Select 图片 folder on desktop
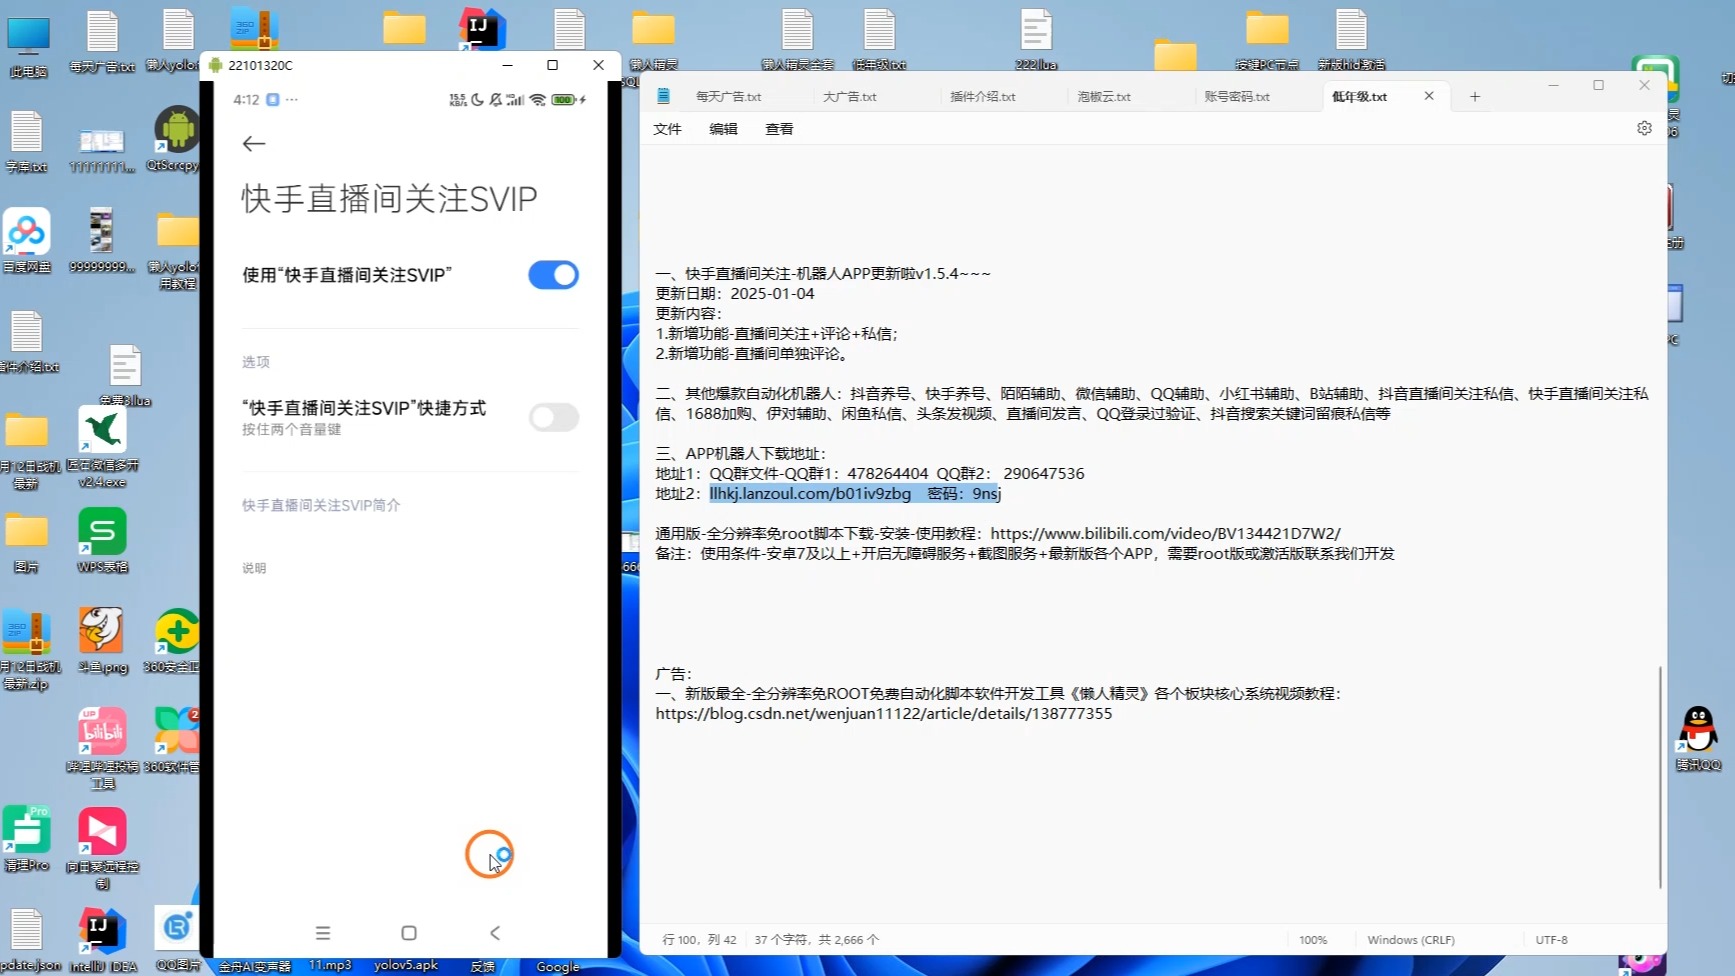 pyautogui.click(x=26, y=542)
